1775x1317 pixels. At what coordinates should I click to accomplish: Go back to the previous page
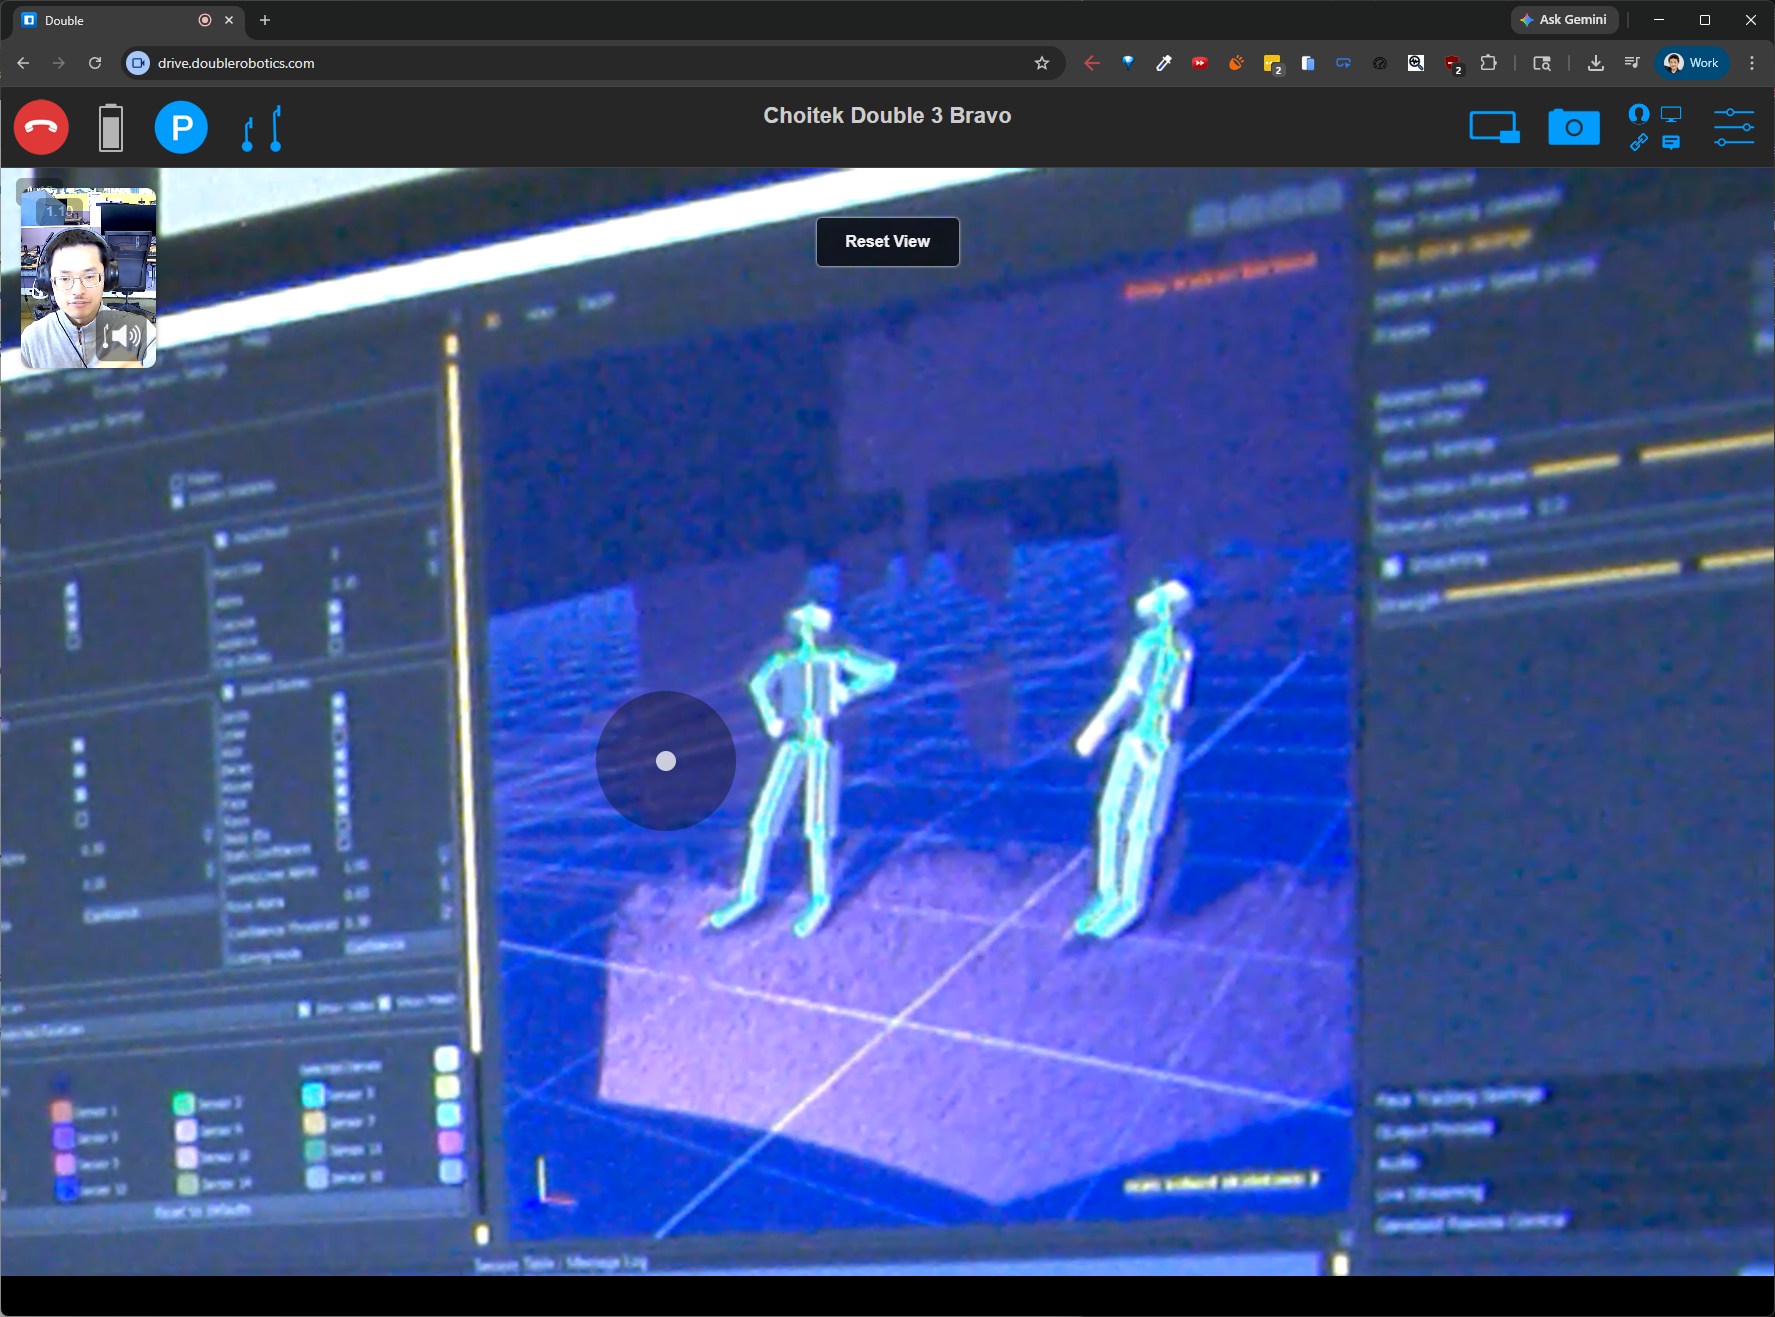click(23, 63)
